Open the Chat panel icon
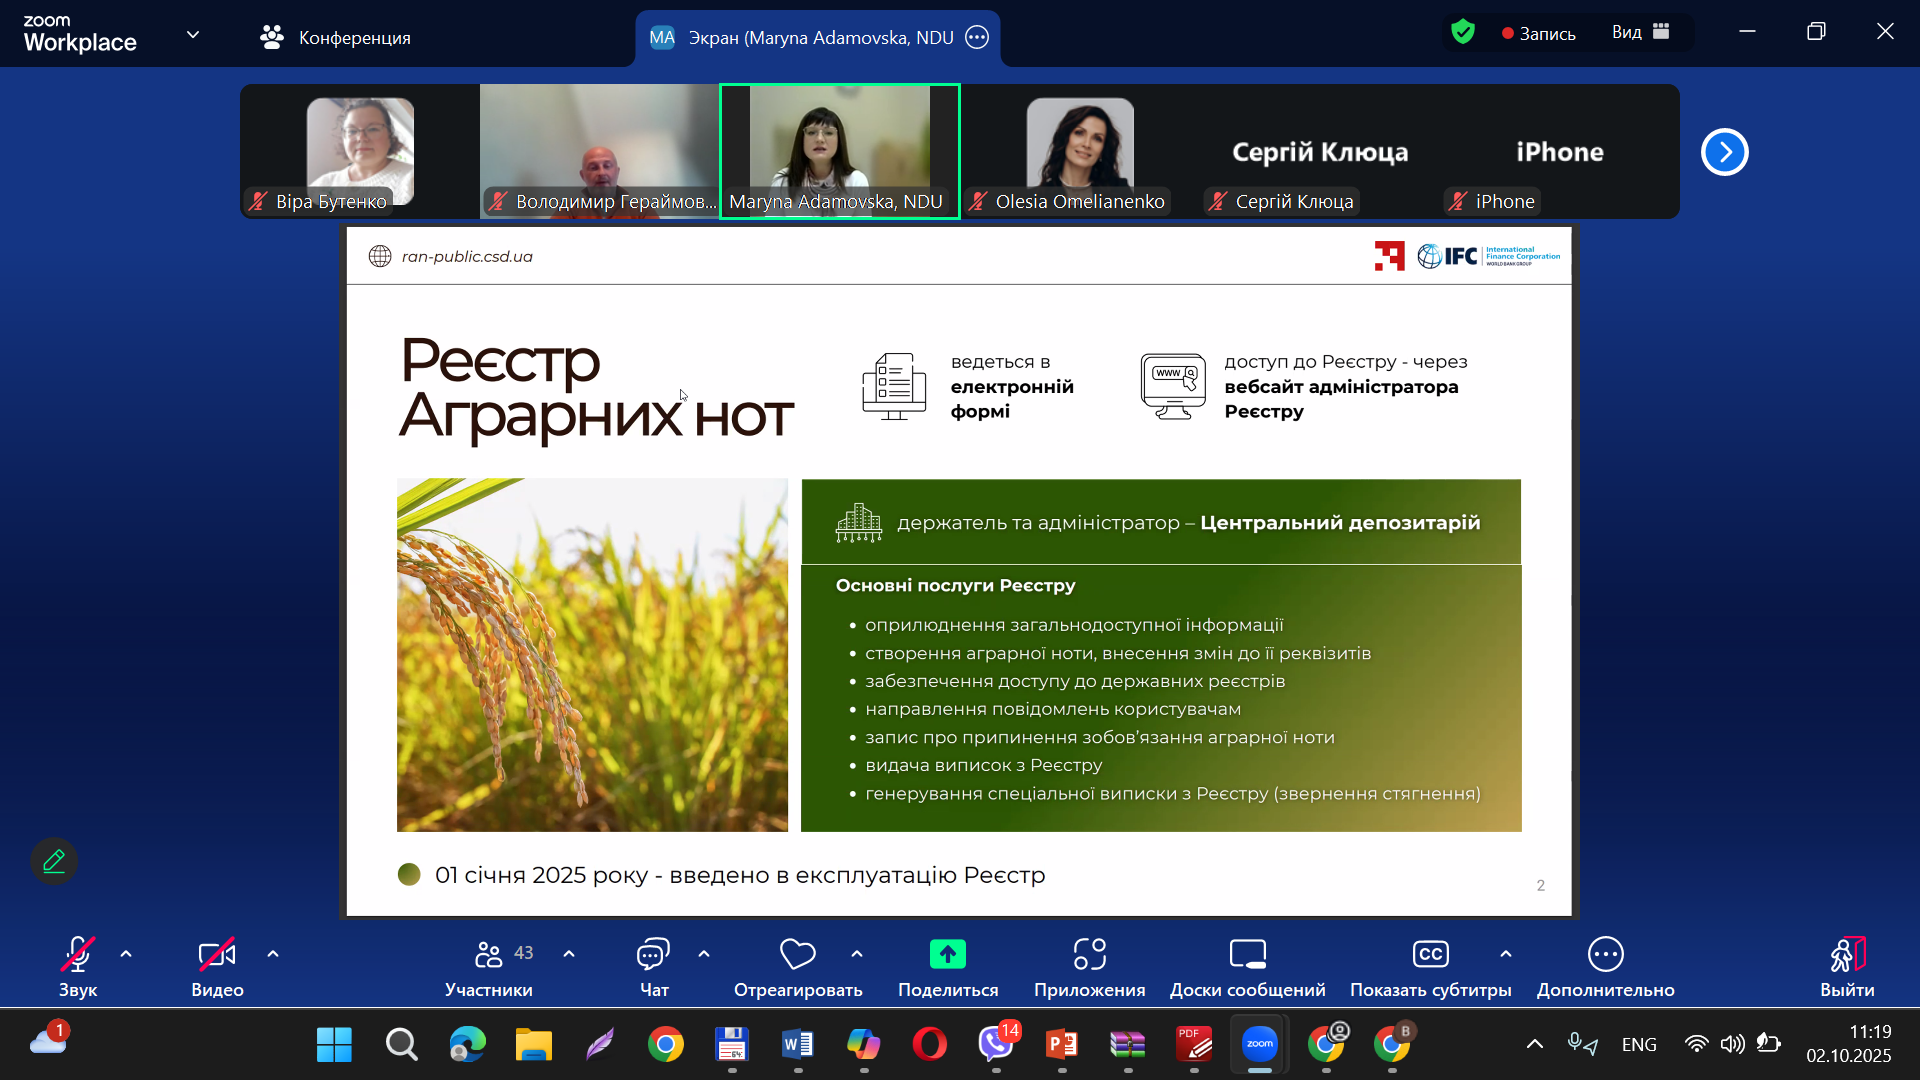This screenshot has height=1080, width=1920. coord(653,955)
